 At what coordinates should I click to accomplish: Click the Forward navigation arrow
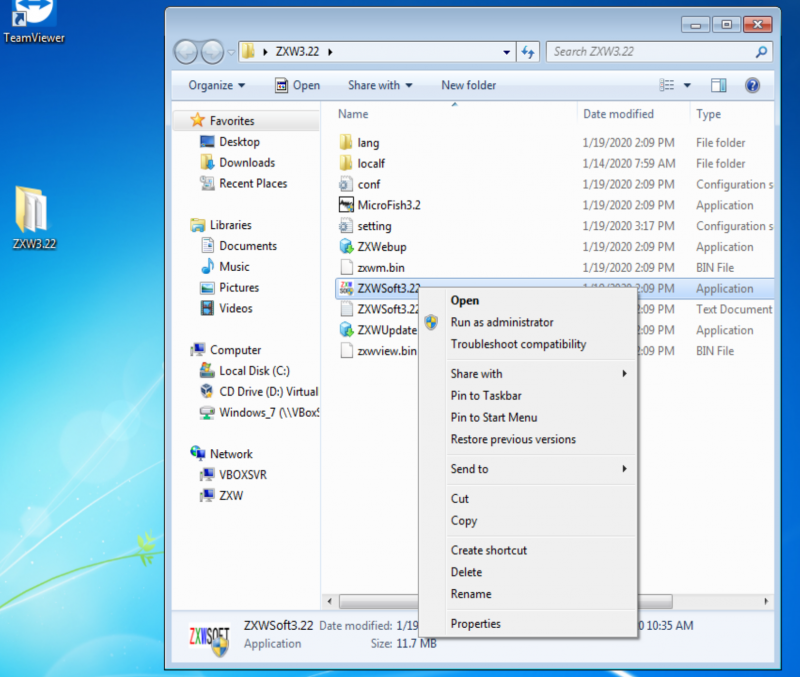pos(212,52)
